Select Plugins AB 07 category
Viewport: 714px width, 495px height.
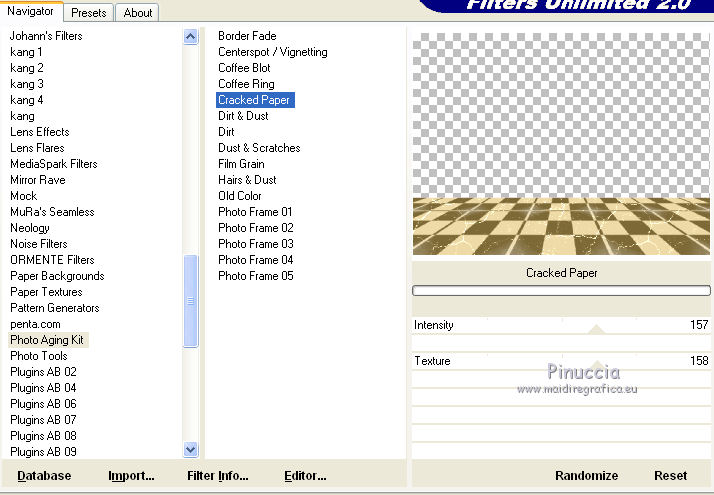tap(43, 419)
